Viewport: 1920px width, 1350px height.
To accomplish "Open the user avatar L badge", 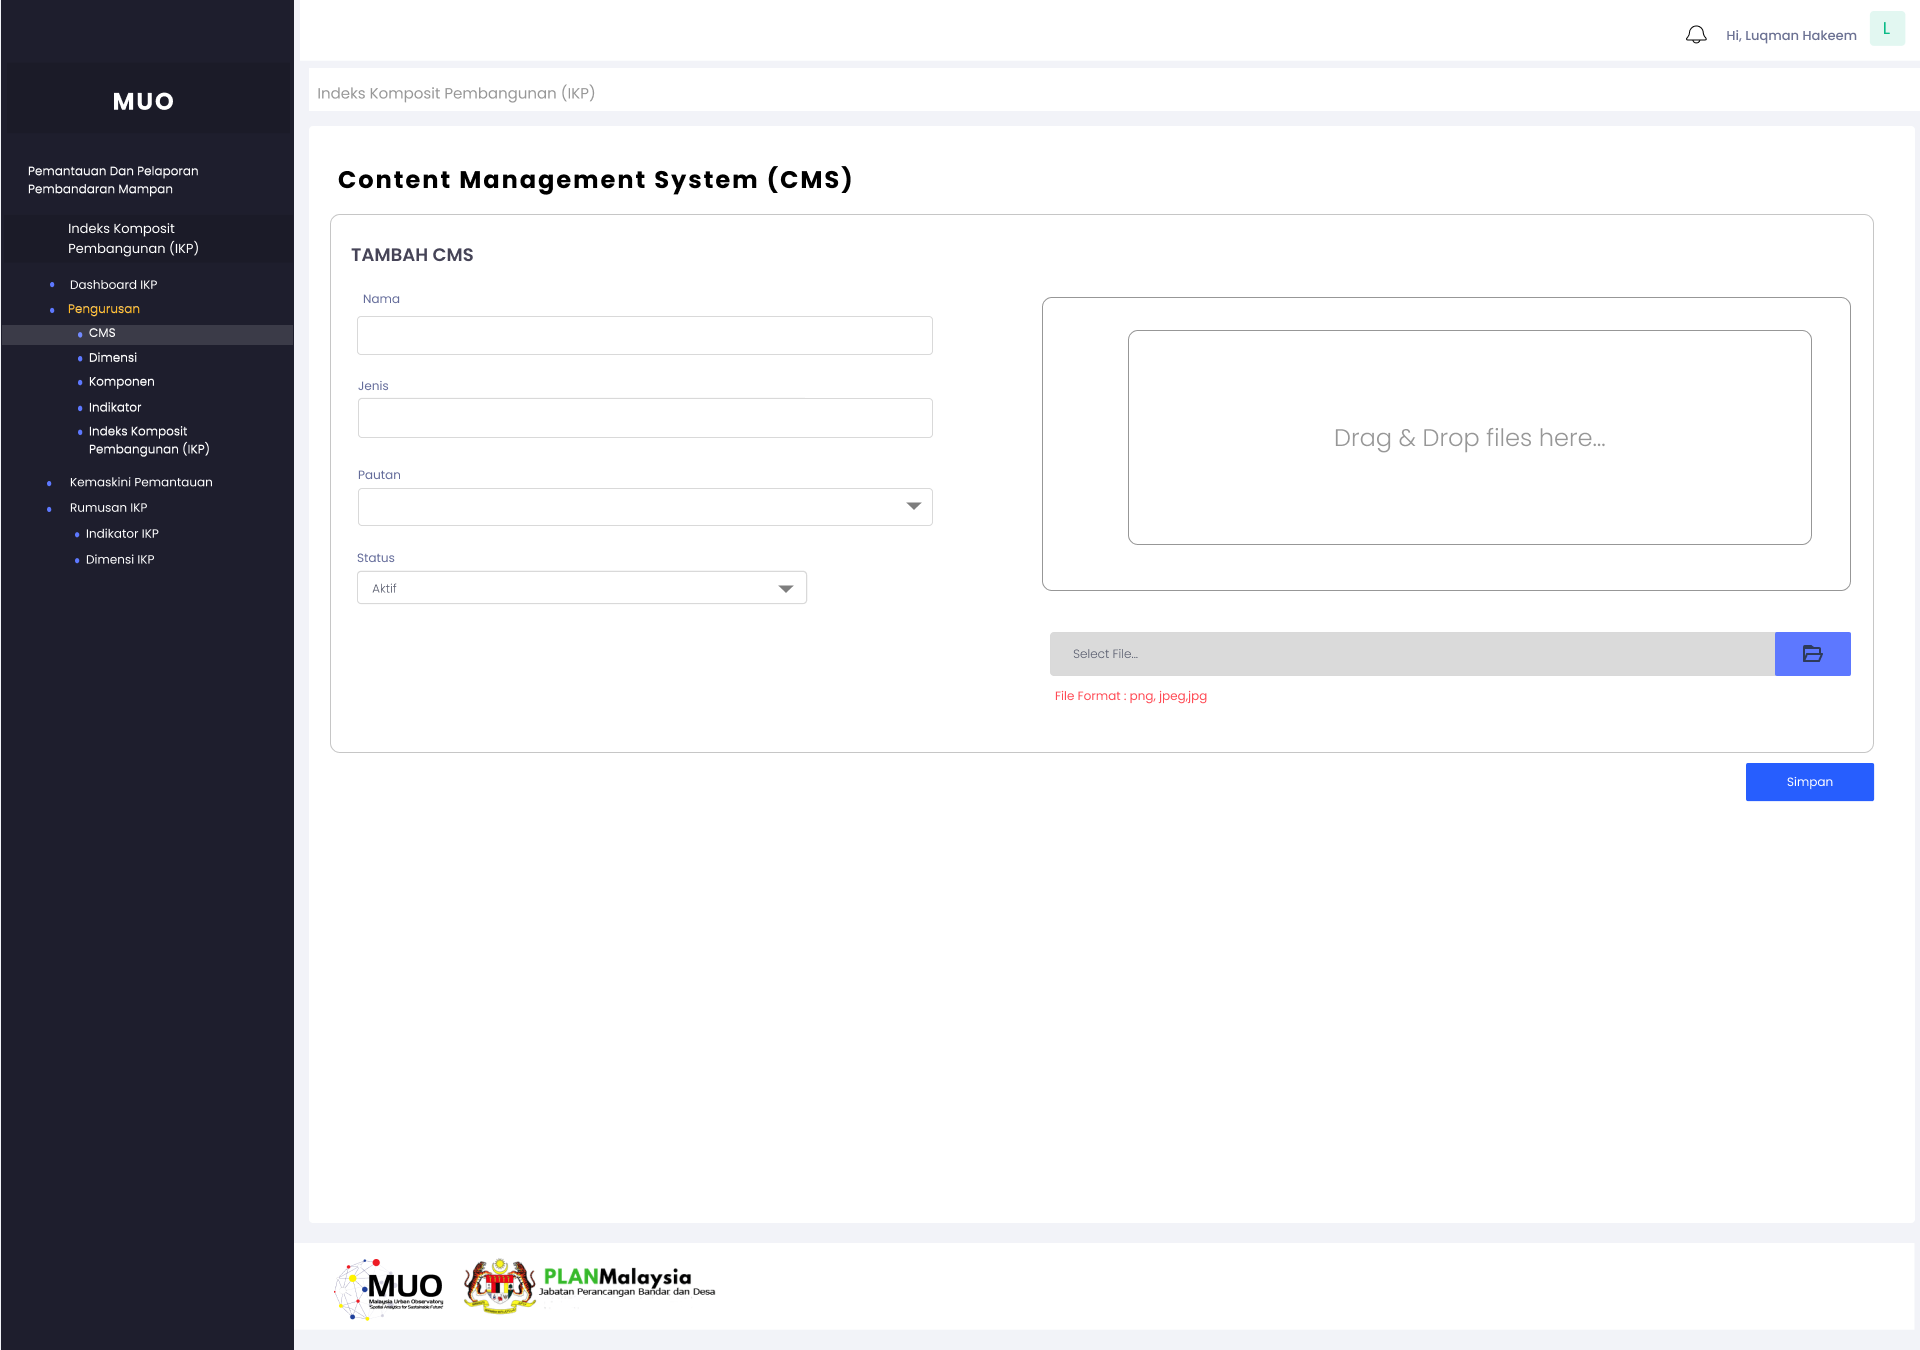I will [x=1886, y=29].
